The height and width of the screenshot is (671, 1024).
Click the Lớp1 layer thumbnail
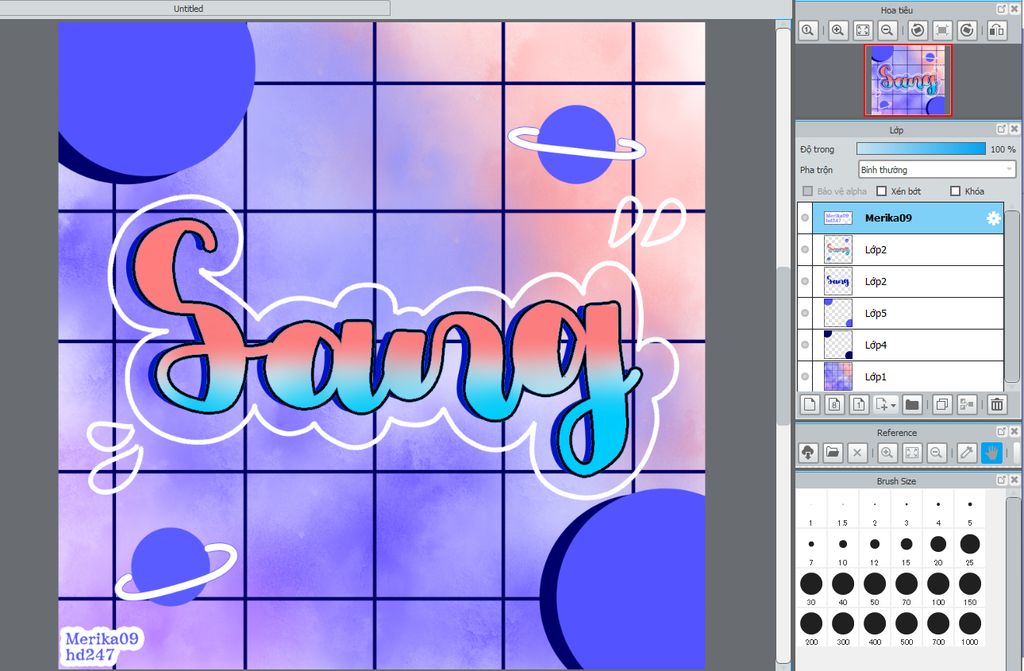click(x=838, y=376)
